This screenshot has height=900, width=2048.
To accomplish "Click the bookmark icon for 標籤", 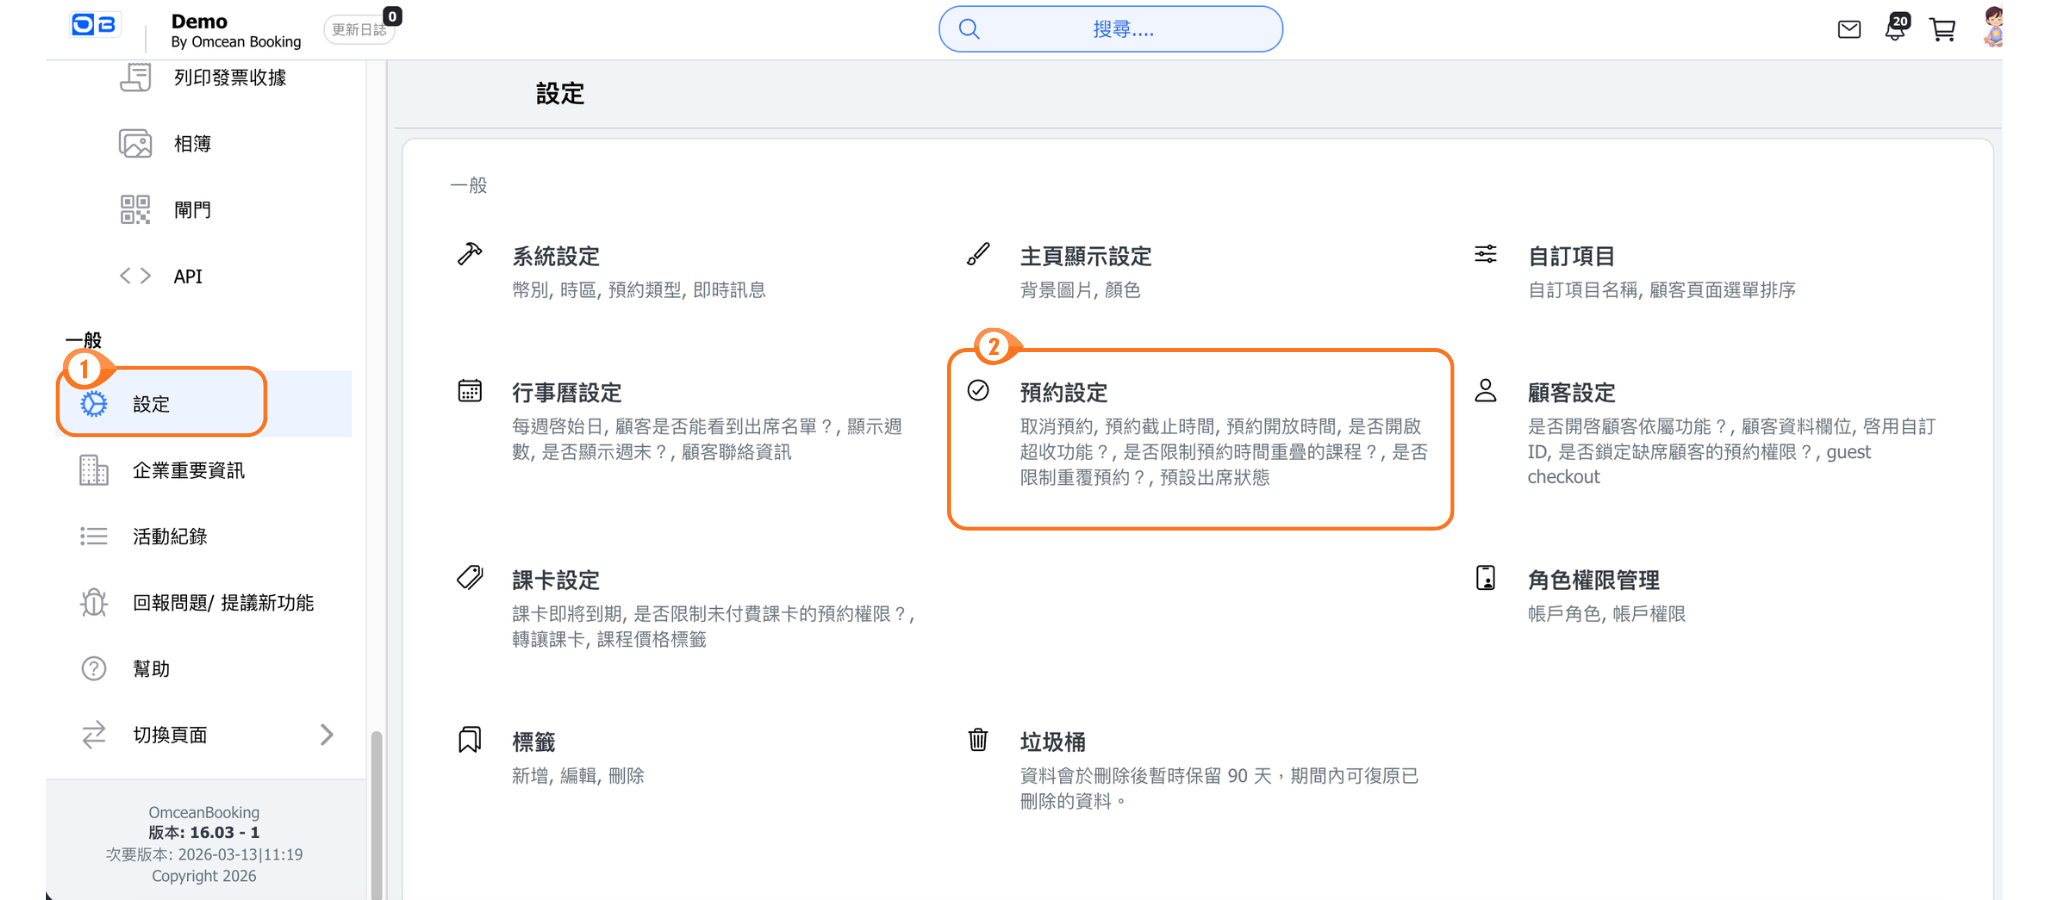I will click(470, 740).
